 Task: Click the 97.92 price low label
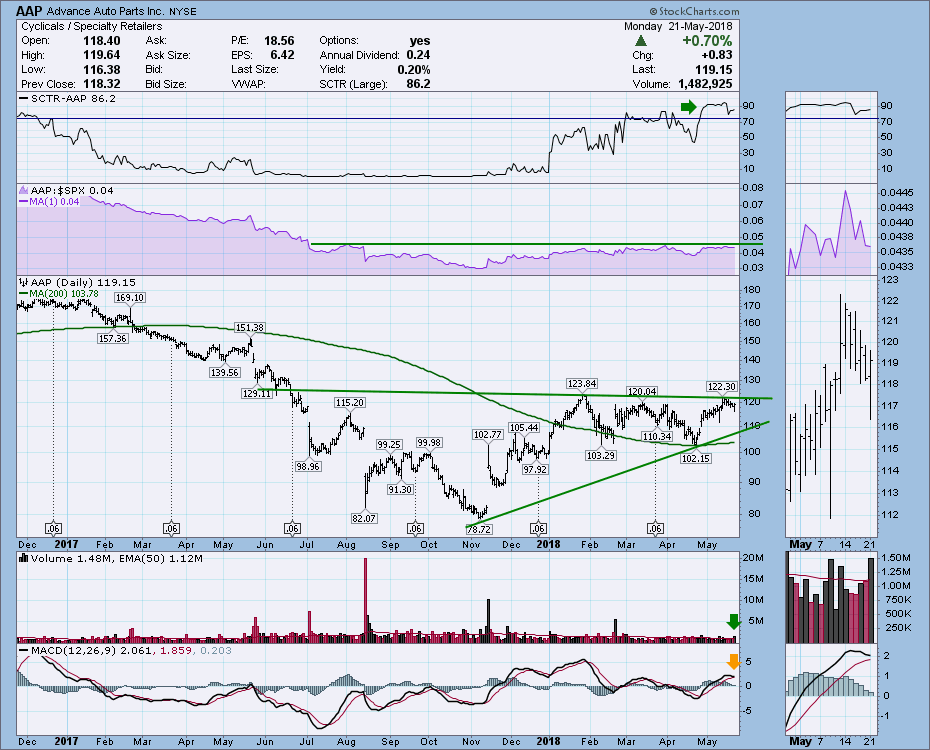pyautogui.click(x=535, y=470)
